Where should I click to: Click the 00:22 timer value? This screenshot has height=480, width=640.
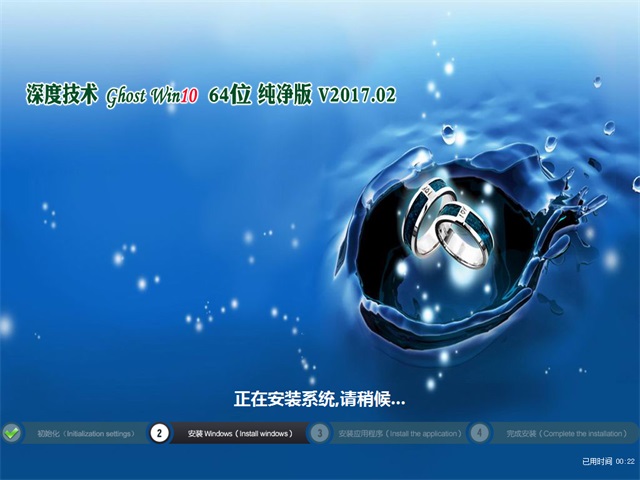coord(625,461)
